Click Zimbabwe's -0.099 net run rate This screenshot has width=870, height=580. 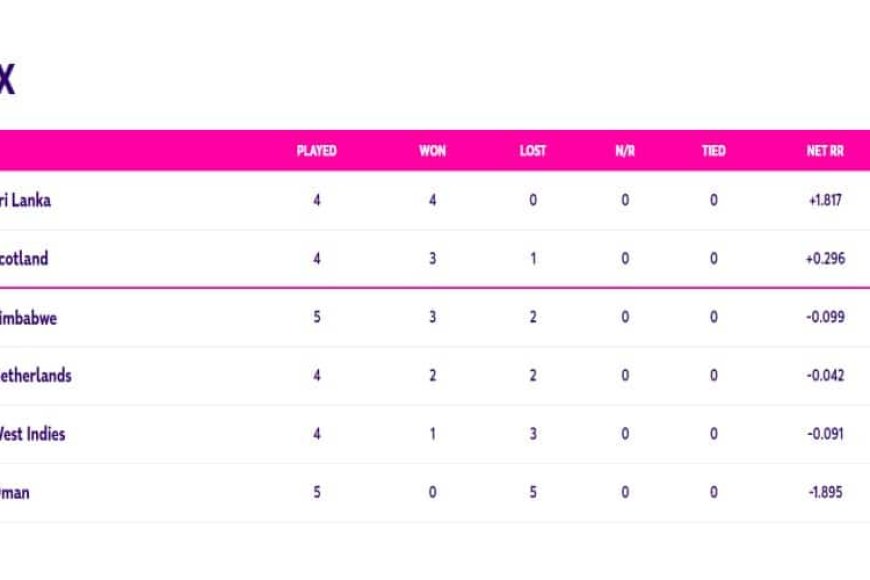(825, 317)
